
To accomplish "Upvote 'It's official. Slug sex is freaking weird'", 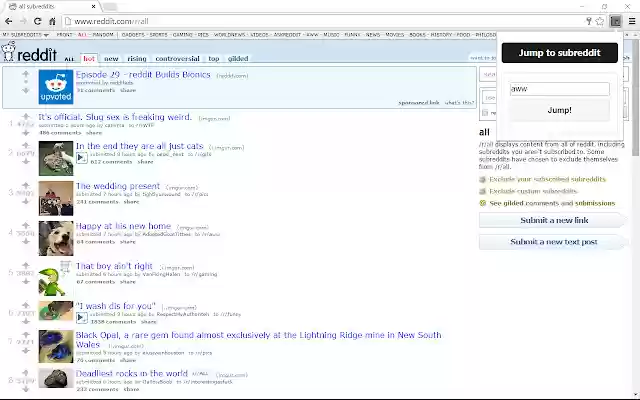I will [x=26, y=116].
